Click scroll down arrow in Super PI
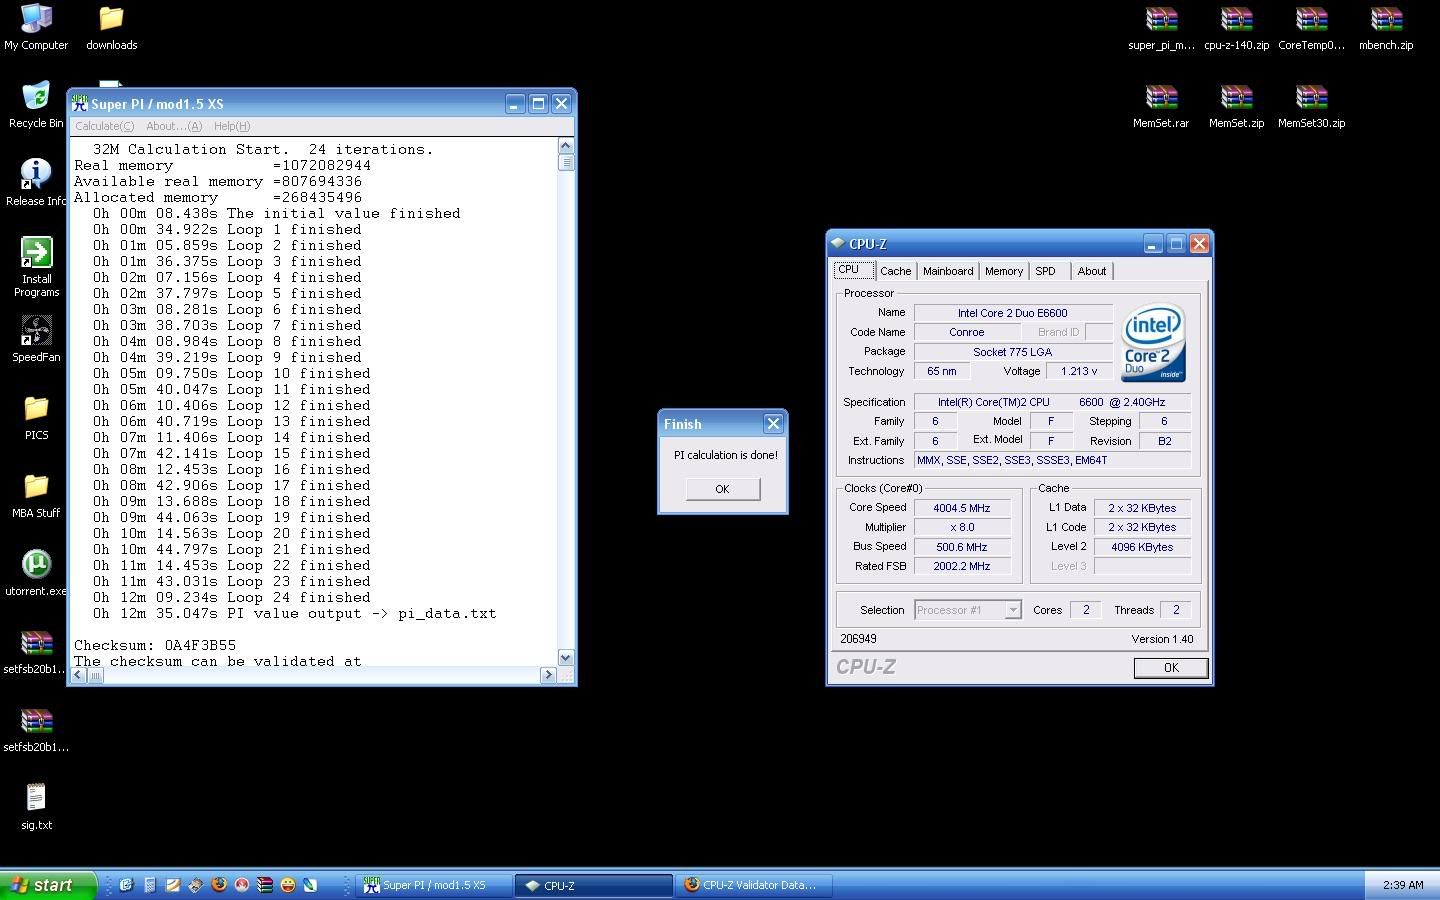Image resolution: width=1440 pixels, height=900 pixels. [x=566, y=657]
